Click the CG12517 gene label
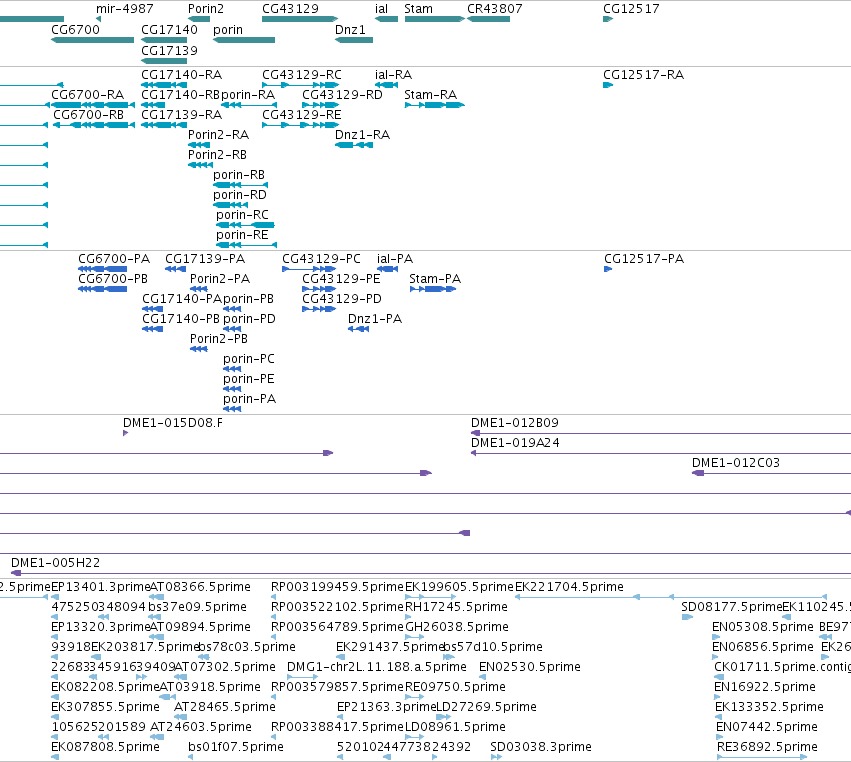 click(631, 9)
